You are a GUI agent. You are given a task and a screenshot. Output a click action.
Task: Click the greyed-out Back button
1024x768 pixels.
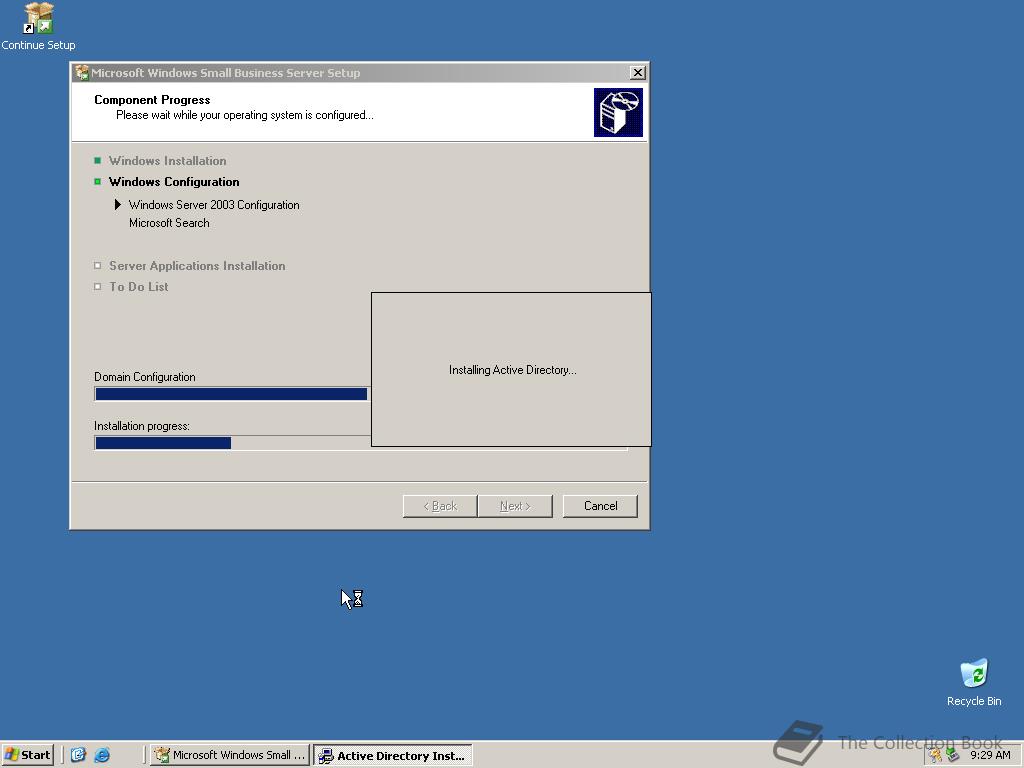(440, 506)
